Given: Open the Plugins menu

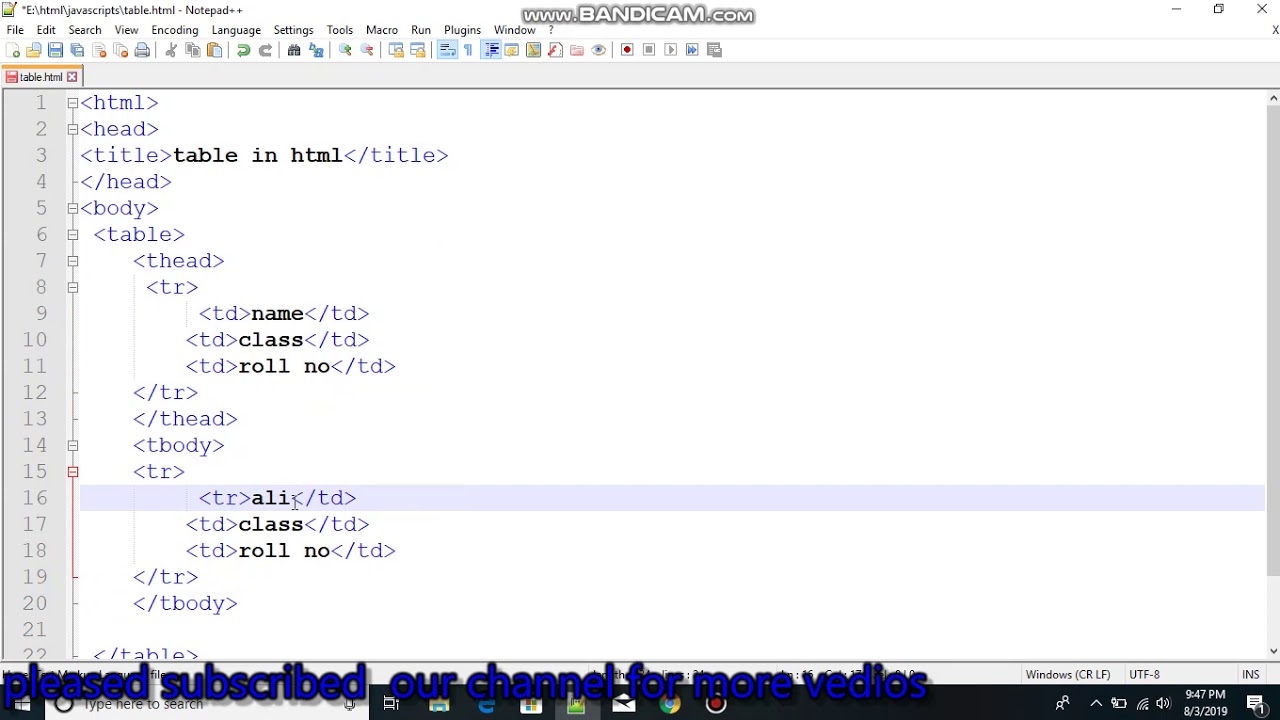Looking at the screenshot, I should pyautogui.click(x=462, y=30).
